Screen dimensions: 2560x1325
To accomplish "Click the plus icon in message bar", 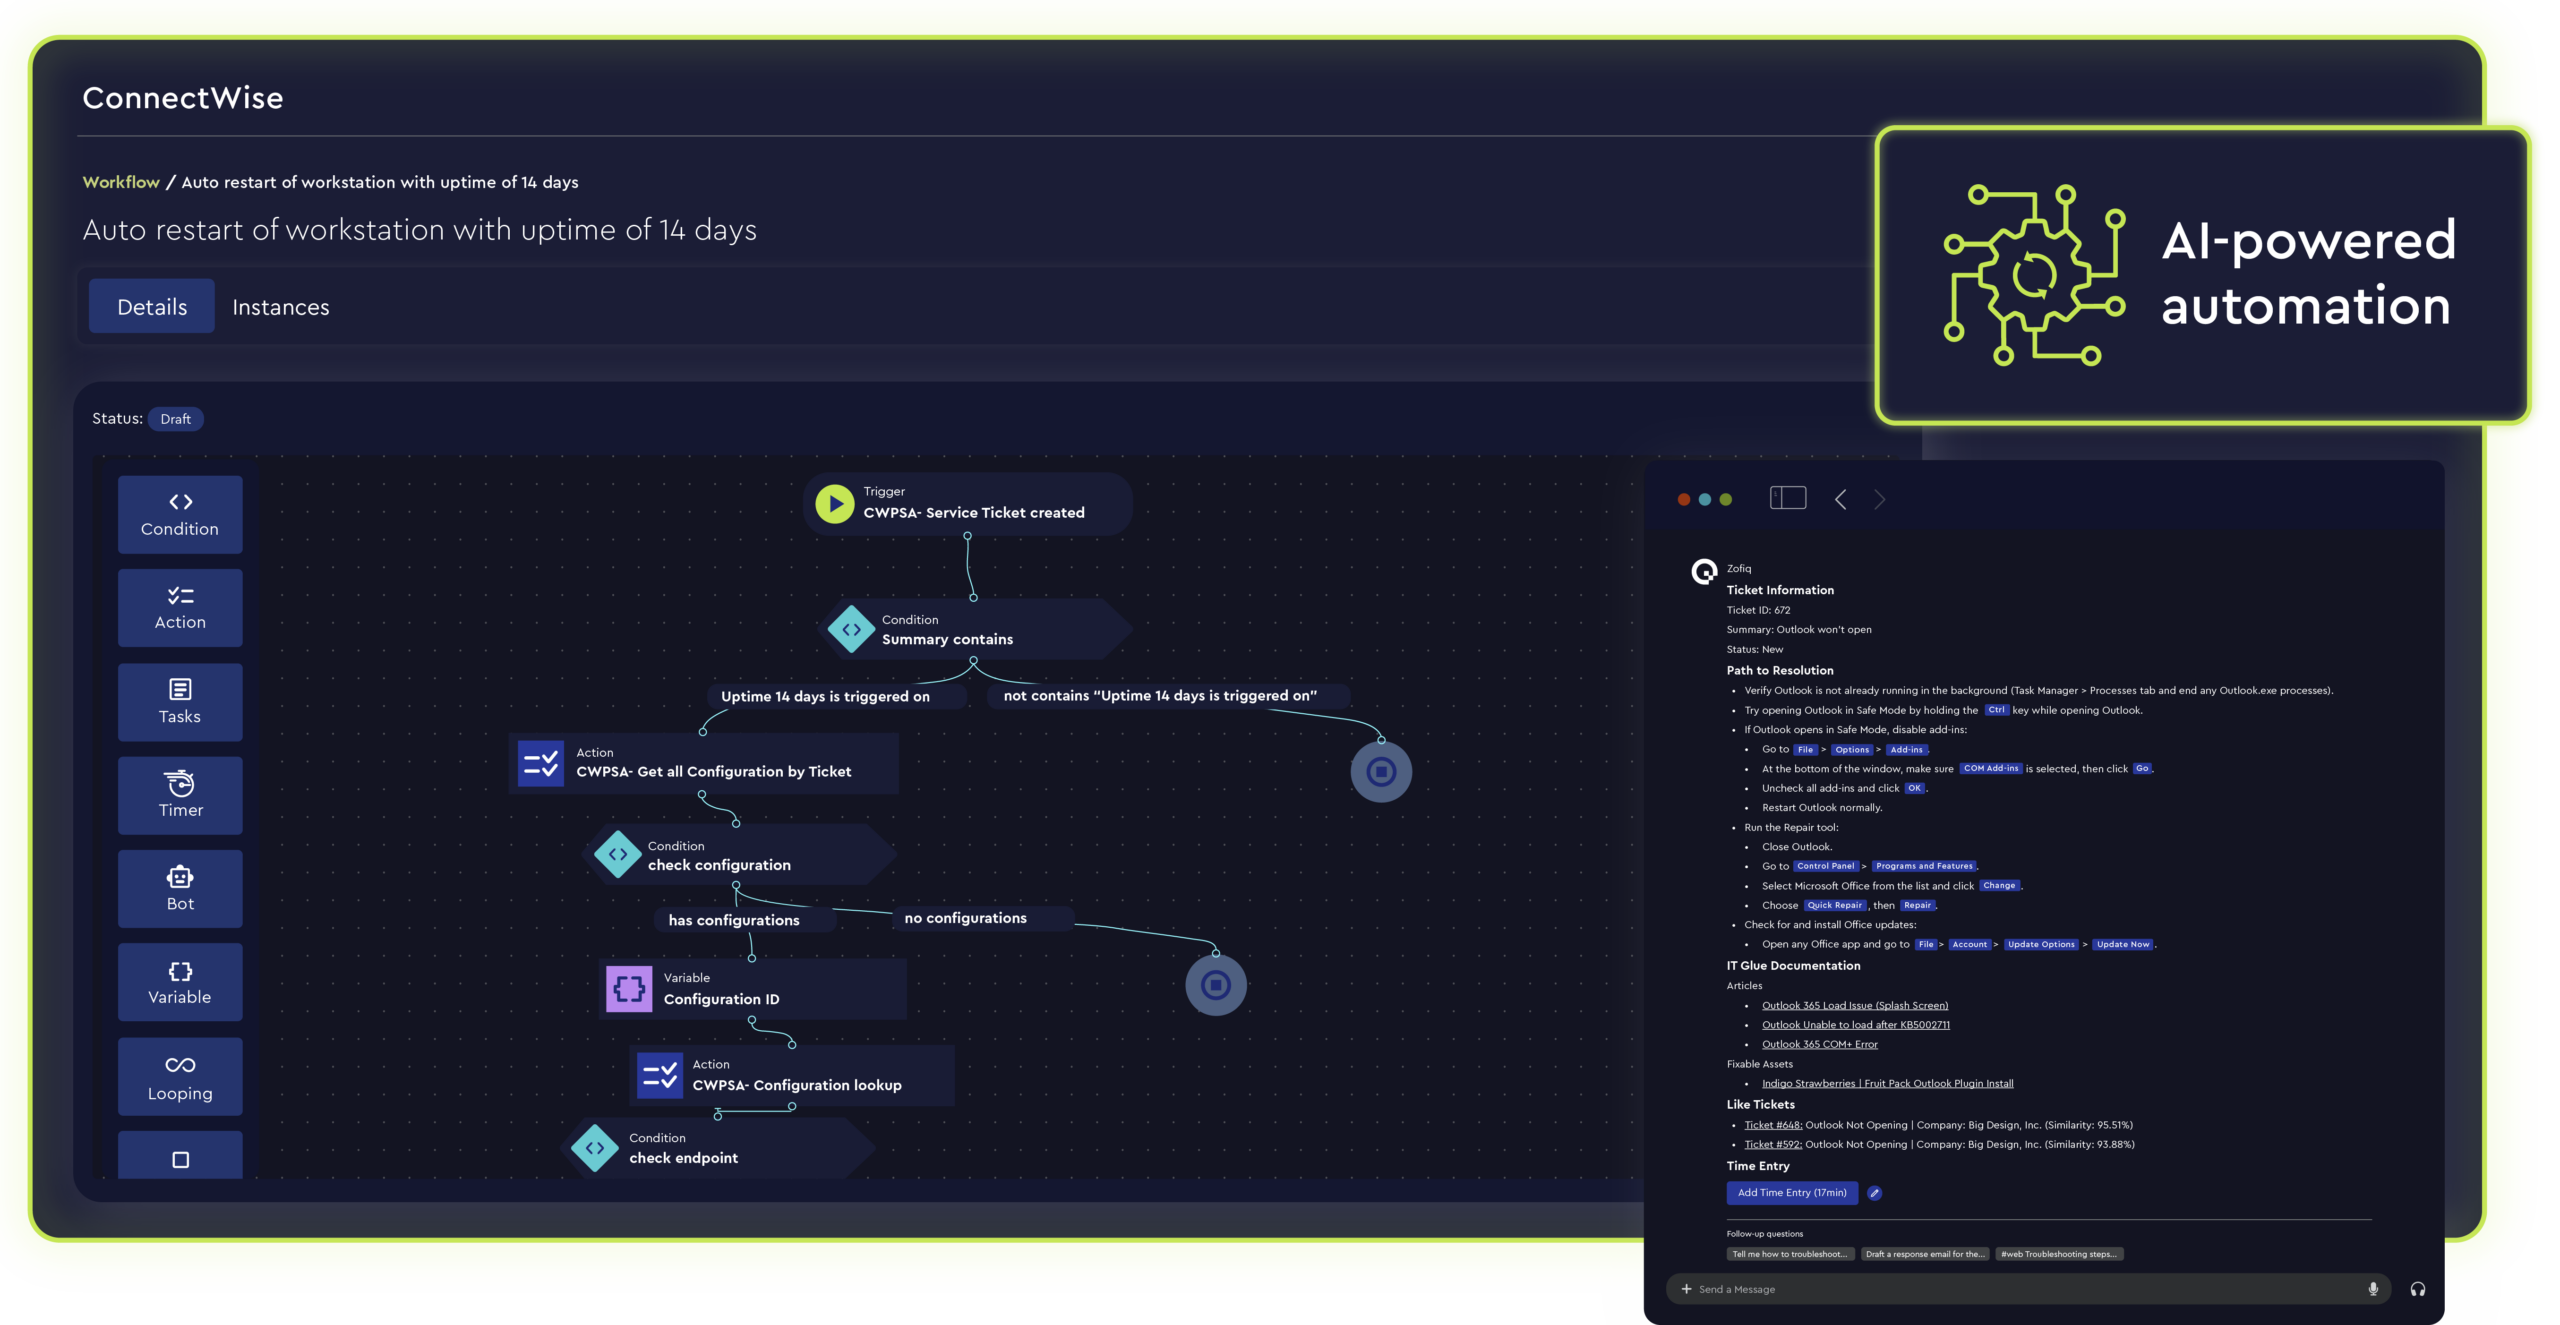I will tap(1686, 1289).
